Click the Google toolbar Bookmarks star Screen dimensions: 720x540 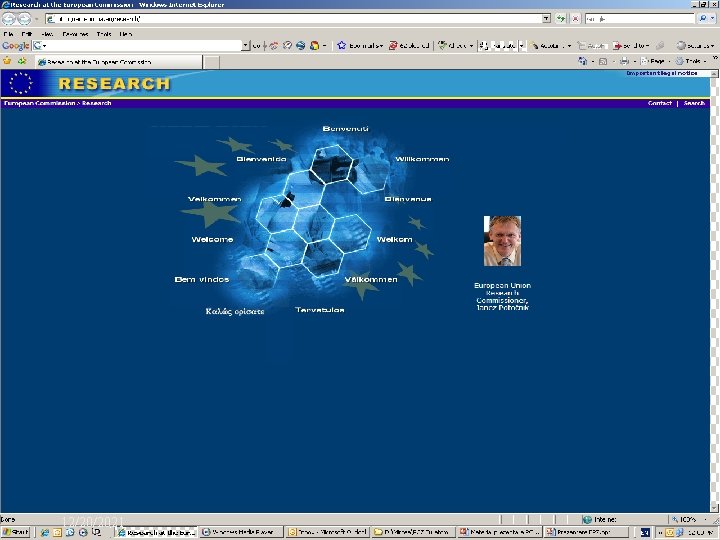[x=341, y=45]
